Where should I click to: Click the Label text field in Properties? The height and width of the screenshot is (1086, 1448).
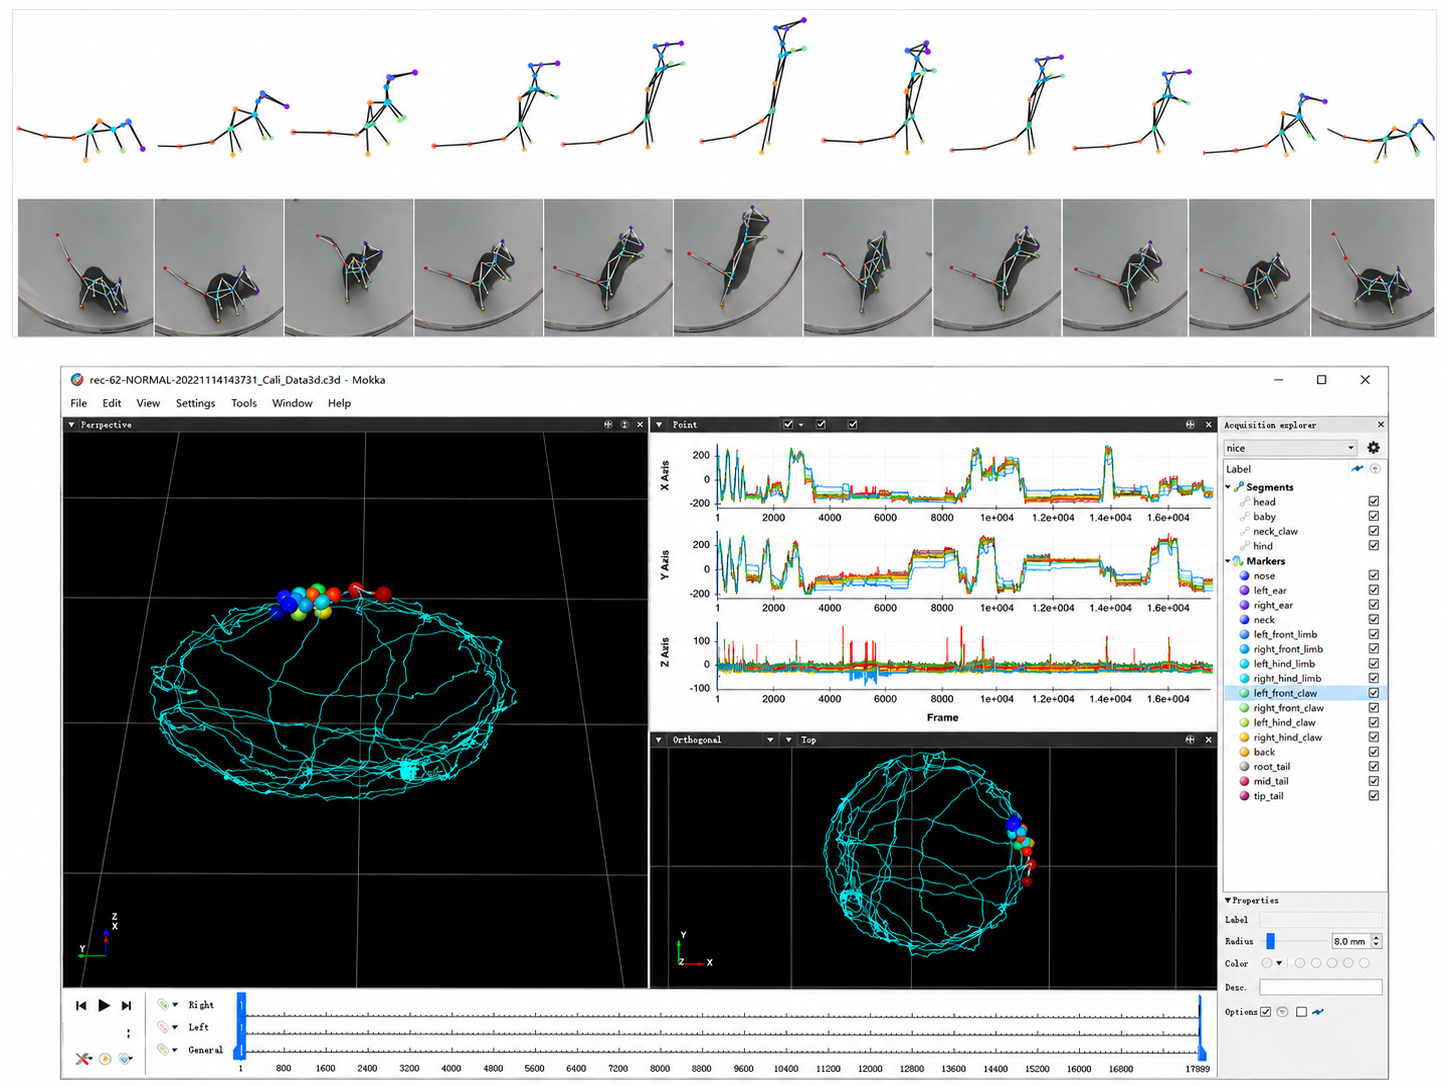(1320, 919)
